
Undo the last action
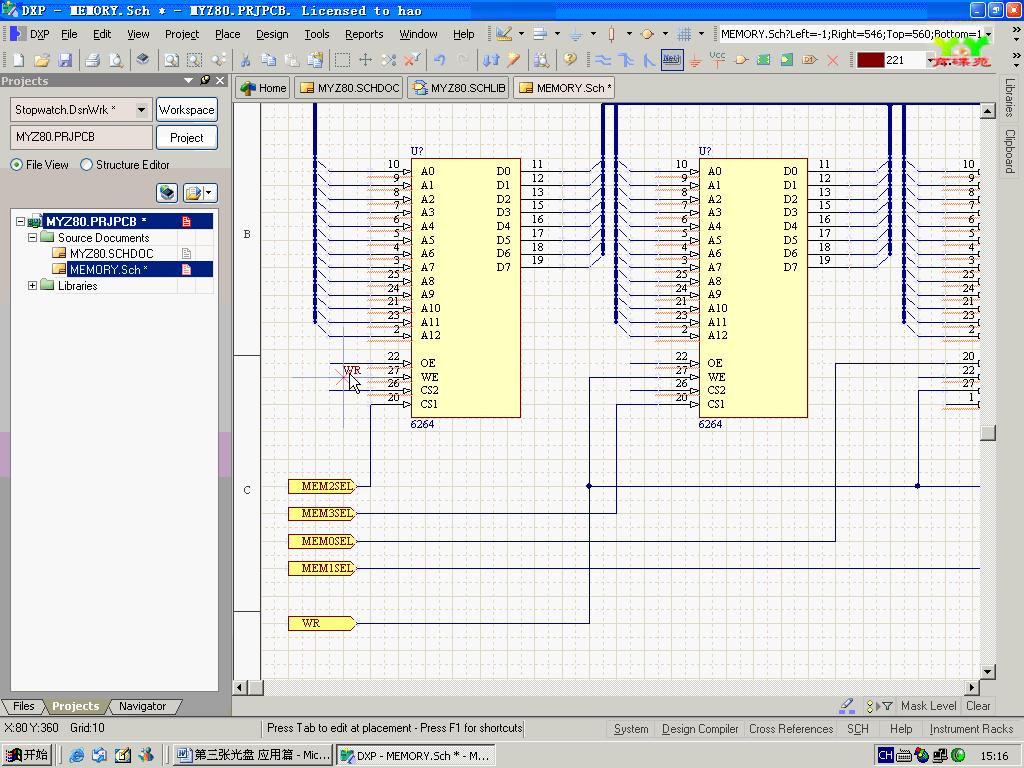tap(440, 60)
